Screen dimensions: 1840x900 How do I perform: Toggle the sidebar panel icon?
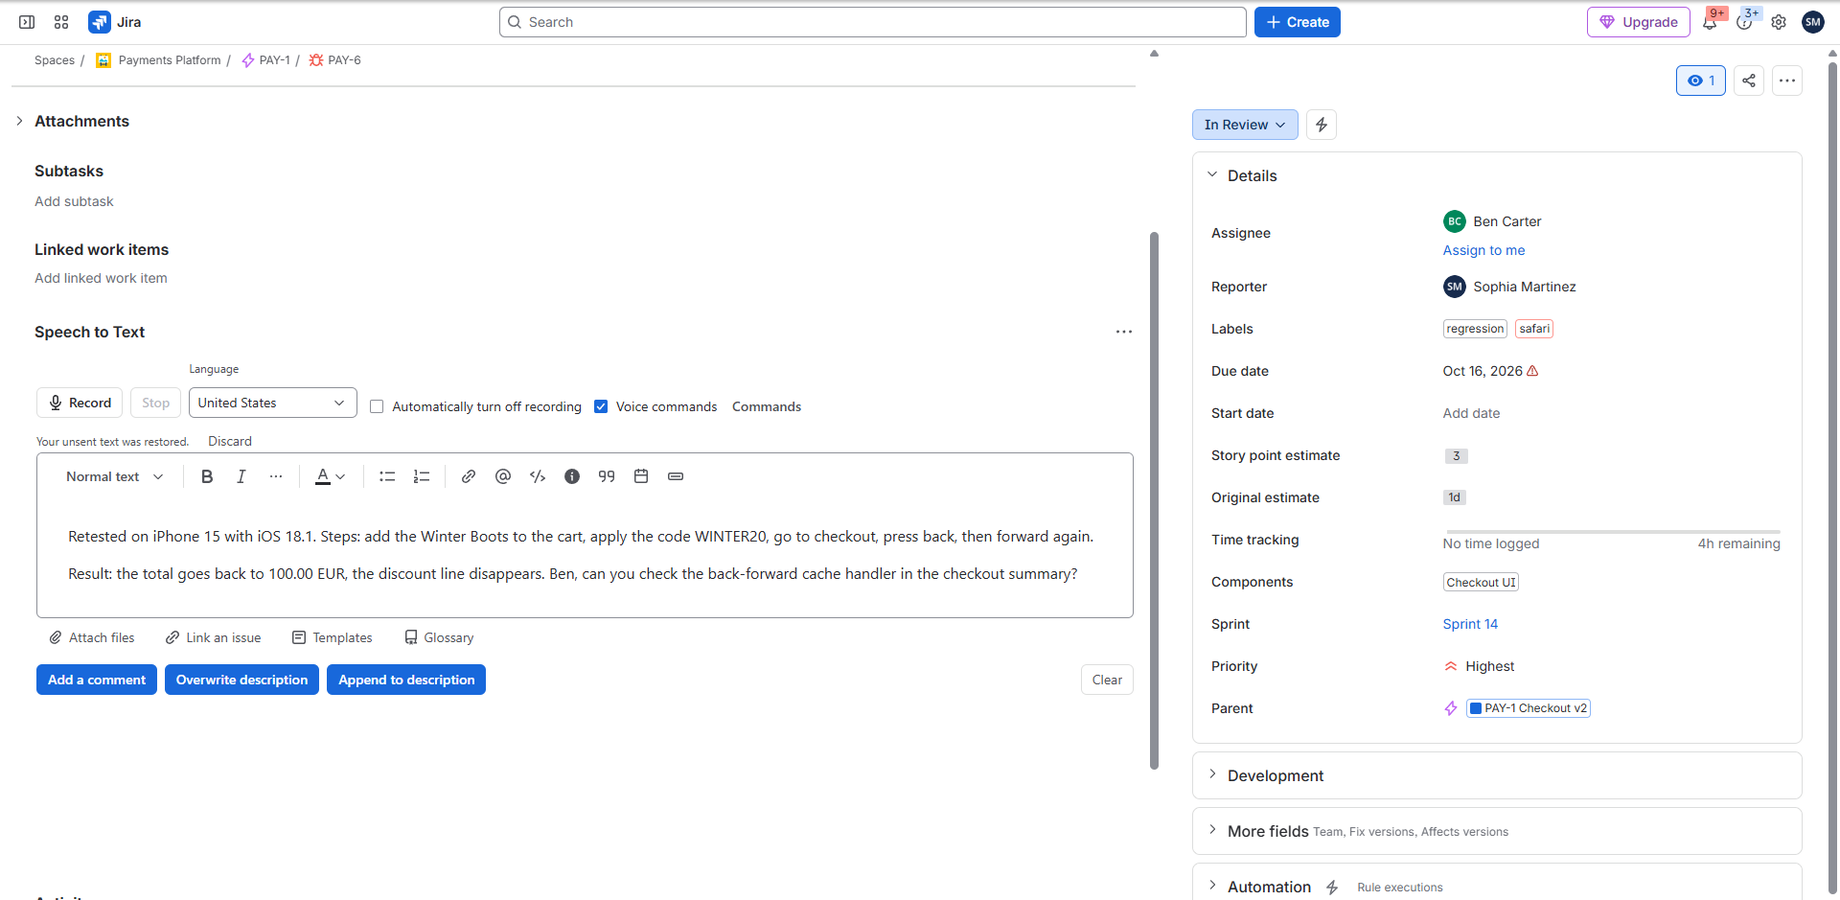click(x=27, y=22)
